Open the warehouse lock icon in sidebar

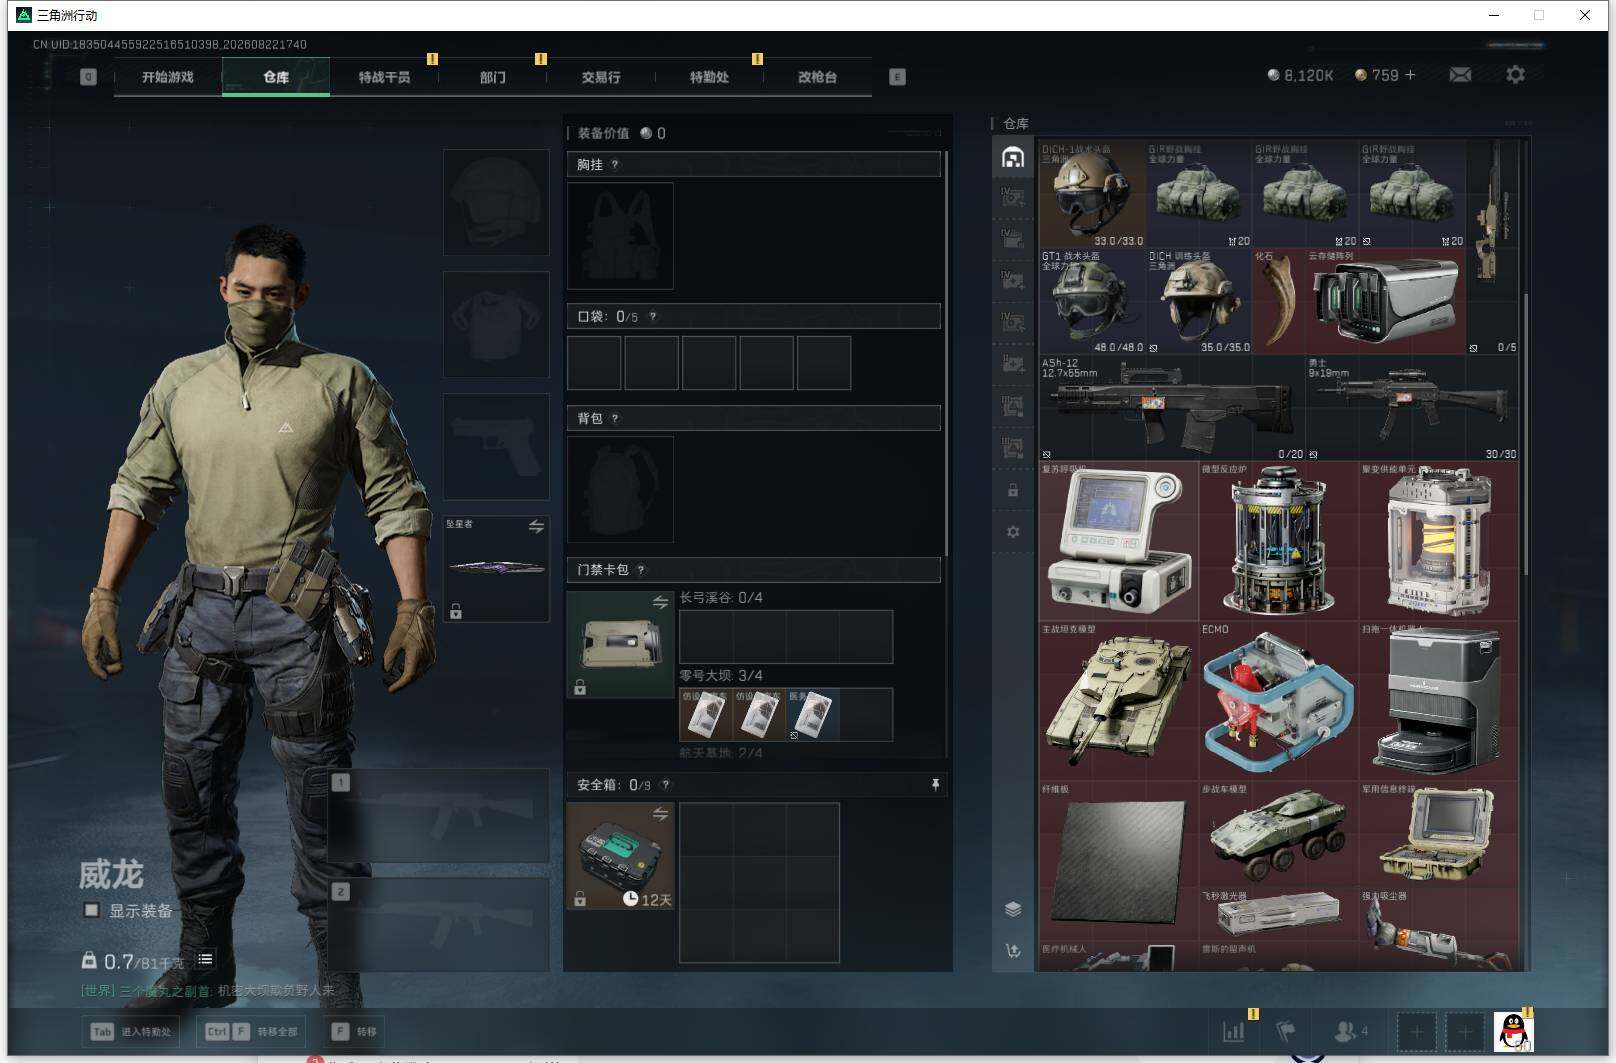(x=1013, y=490)
